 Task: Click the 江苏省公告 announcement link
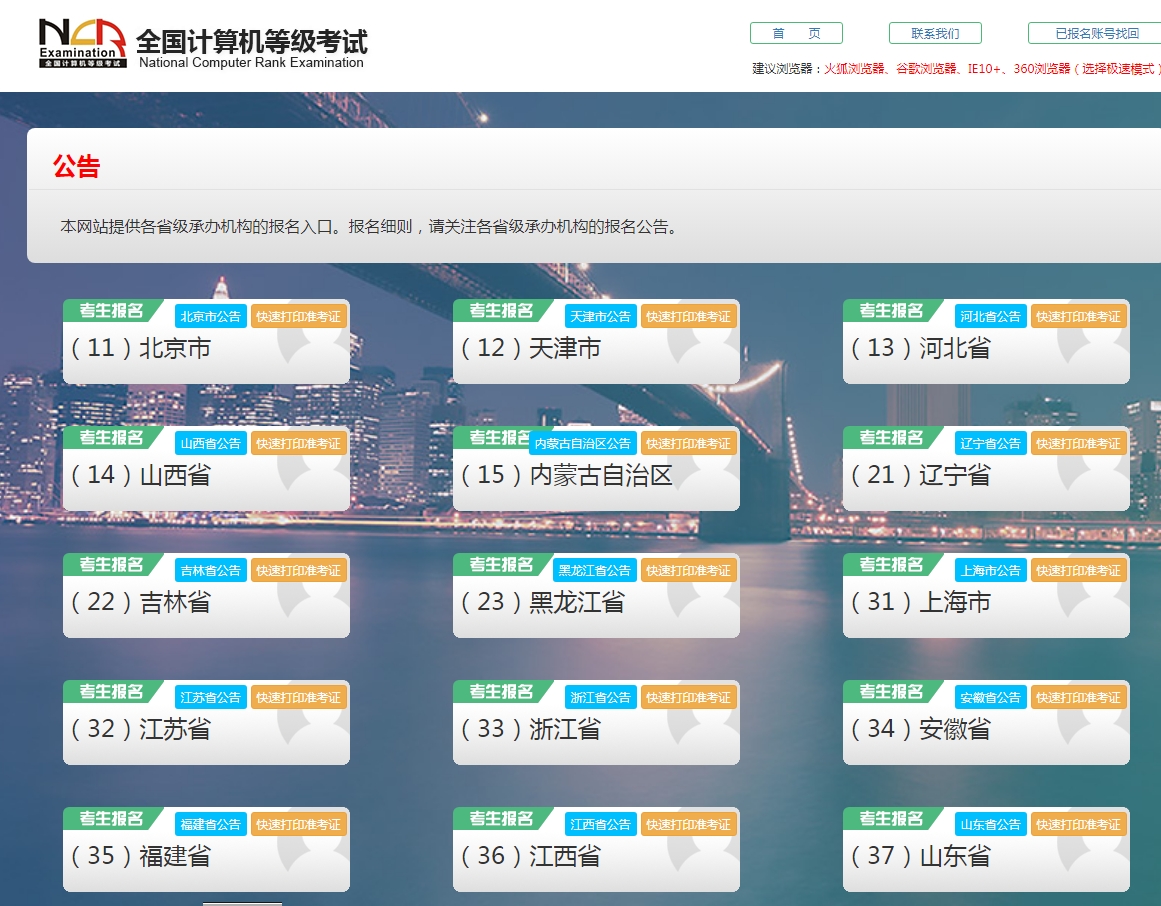[x=210, y=696]
